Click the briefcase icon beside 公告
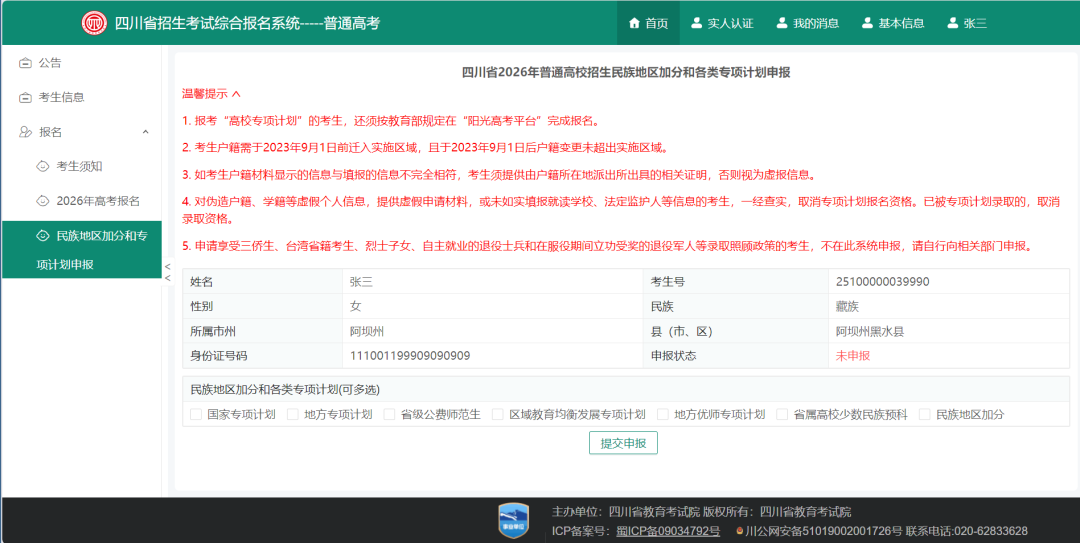Image resolution: width=1080 pixels, height=543 pixels. tap(25, 63)
